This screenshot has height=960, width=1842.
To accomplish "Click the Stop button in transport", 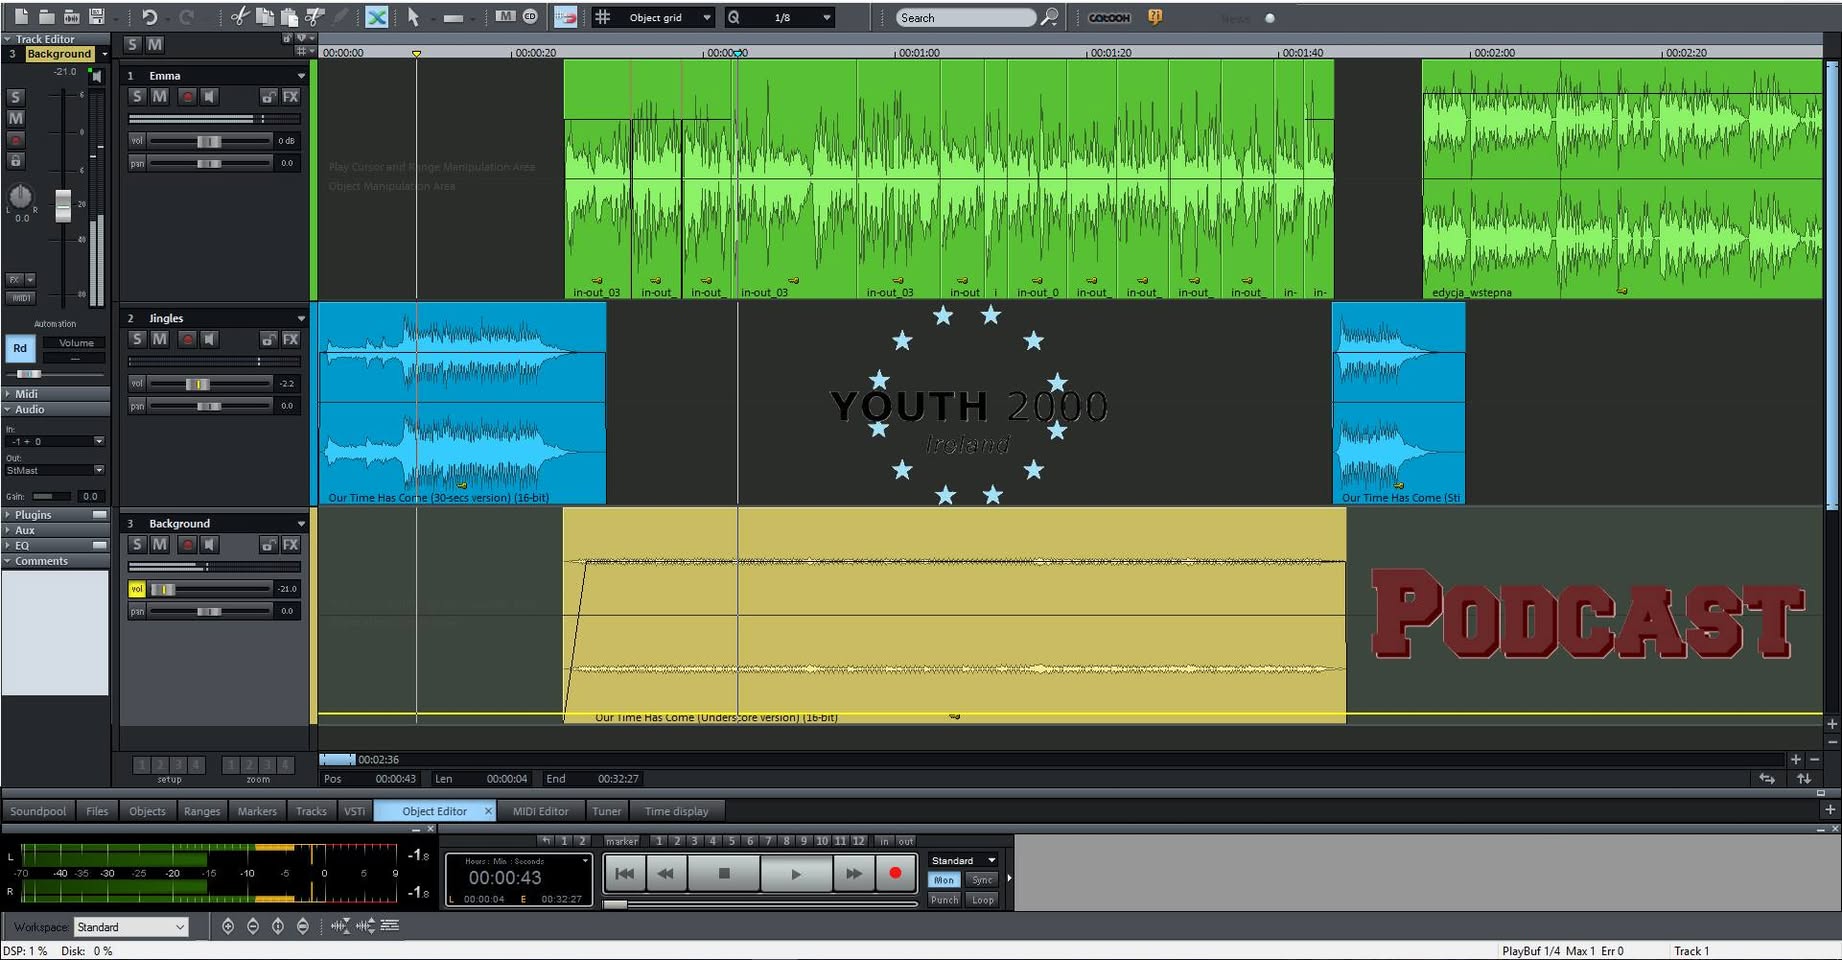I will pyautogui.click(x=724, y=874).
